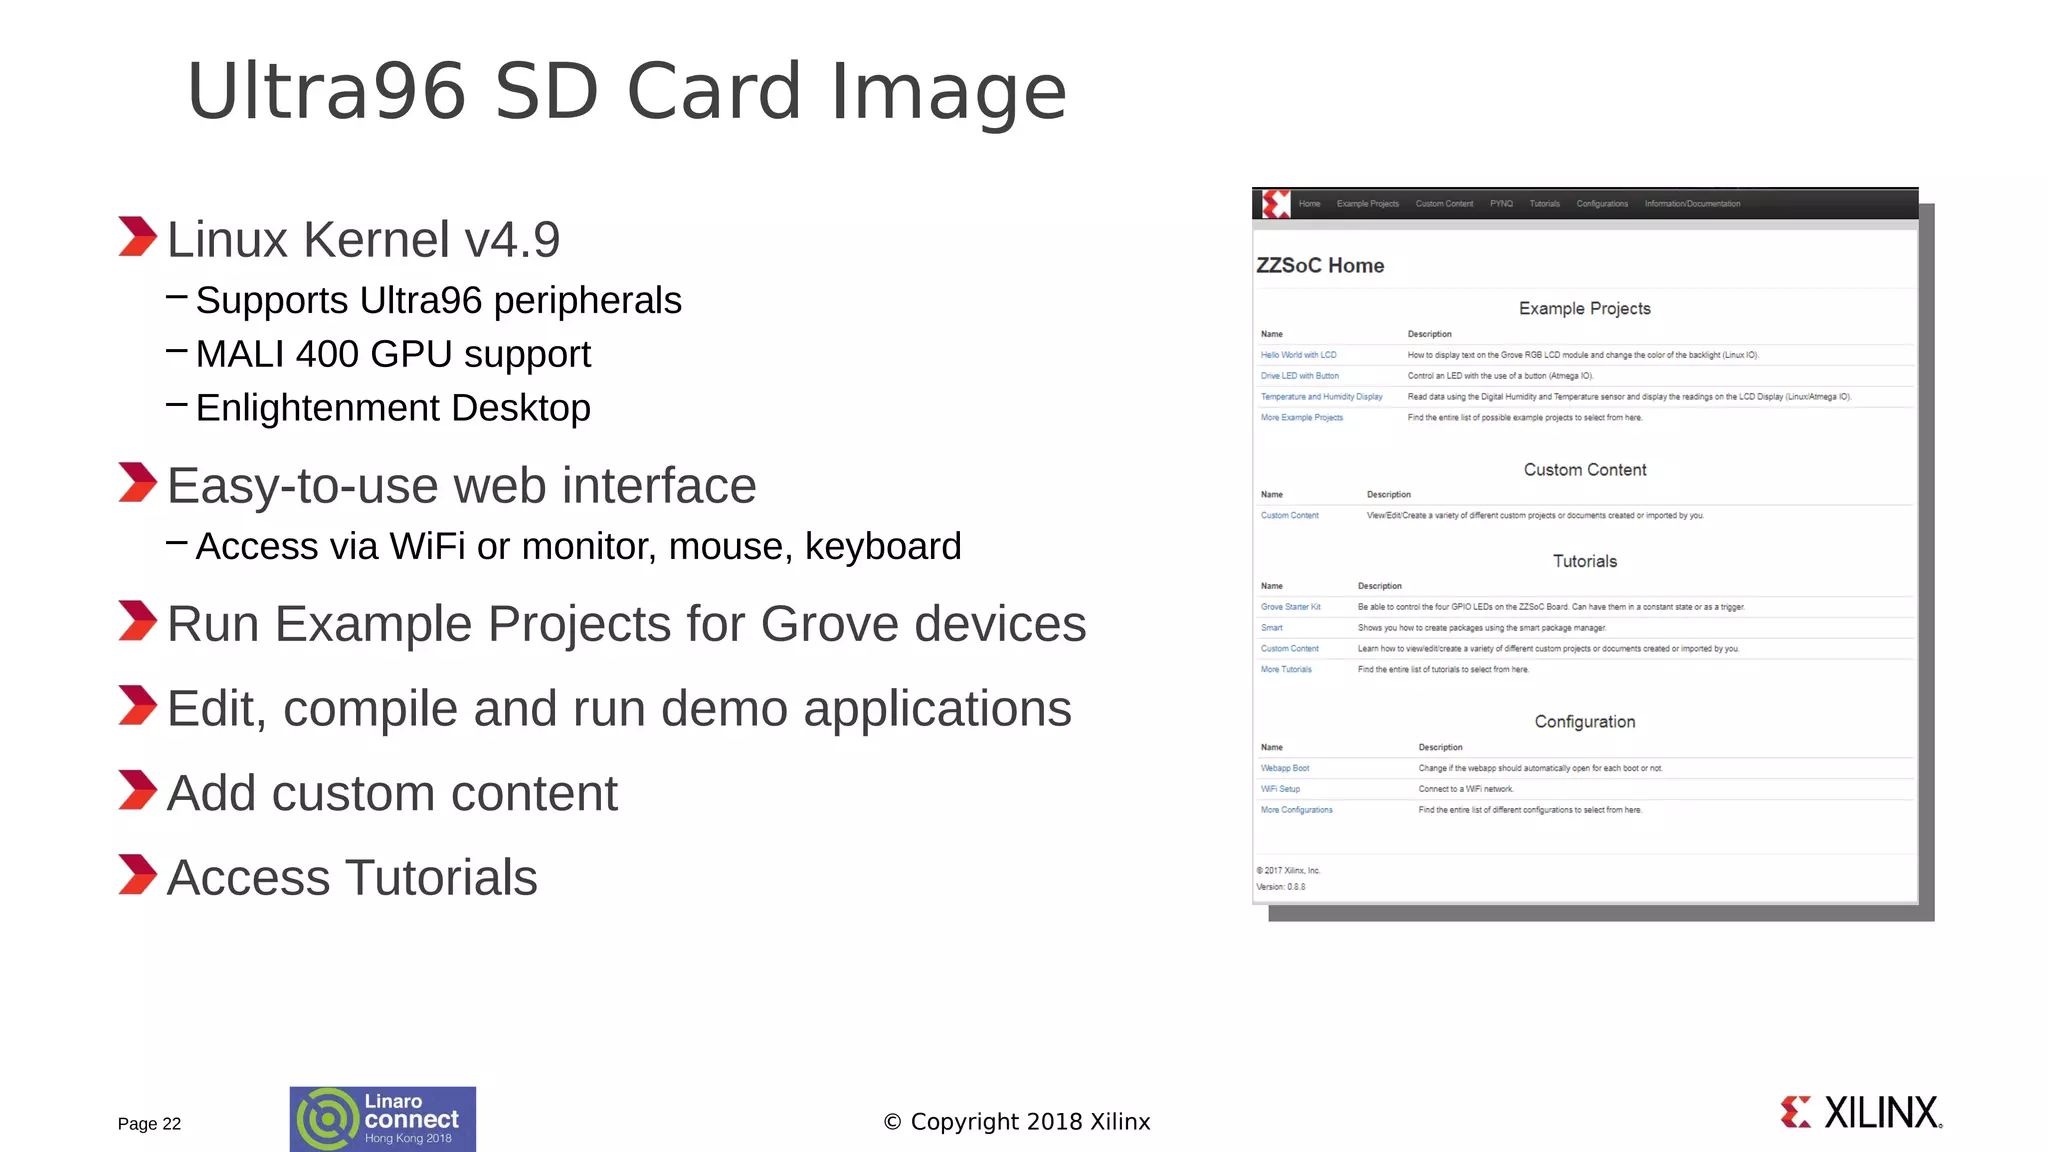Screen dimensions: 2048x1152
Task: Click the Xilinx logo in the web navbar
Action: pos(1276,204)
